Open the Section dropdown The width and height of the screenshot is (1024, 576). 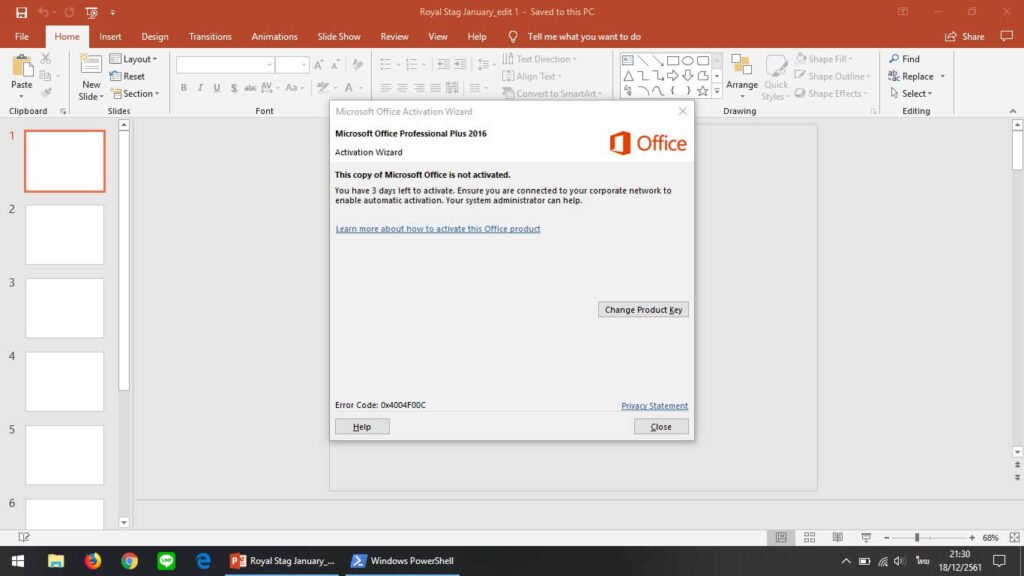click(x=135, y=93)
